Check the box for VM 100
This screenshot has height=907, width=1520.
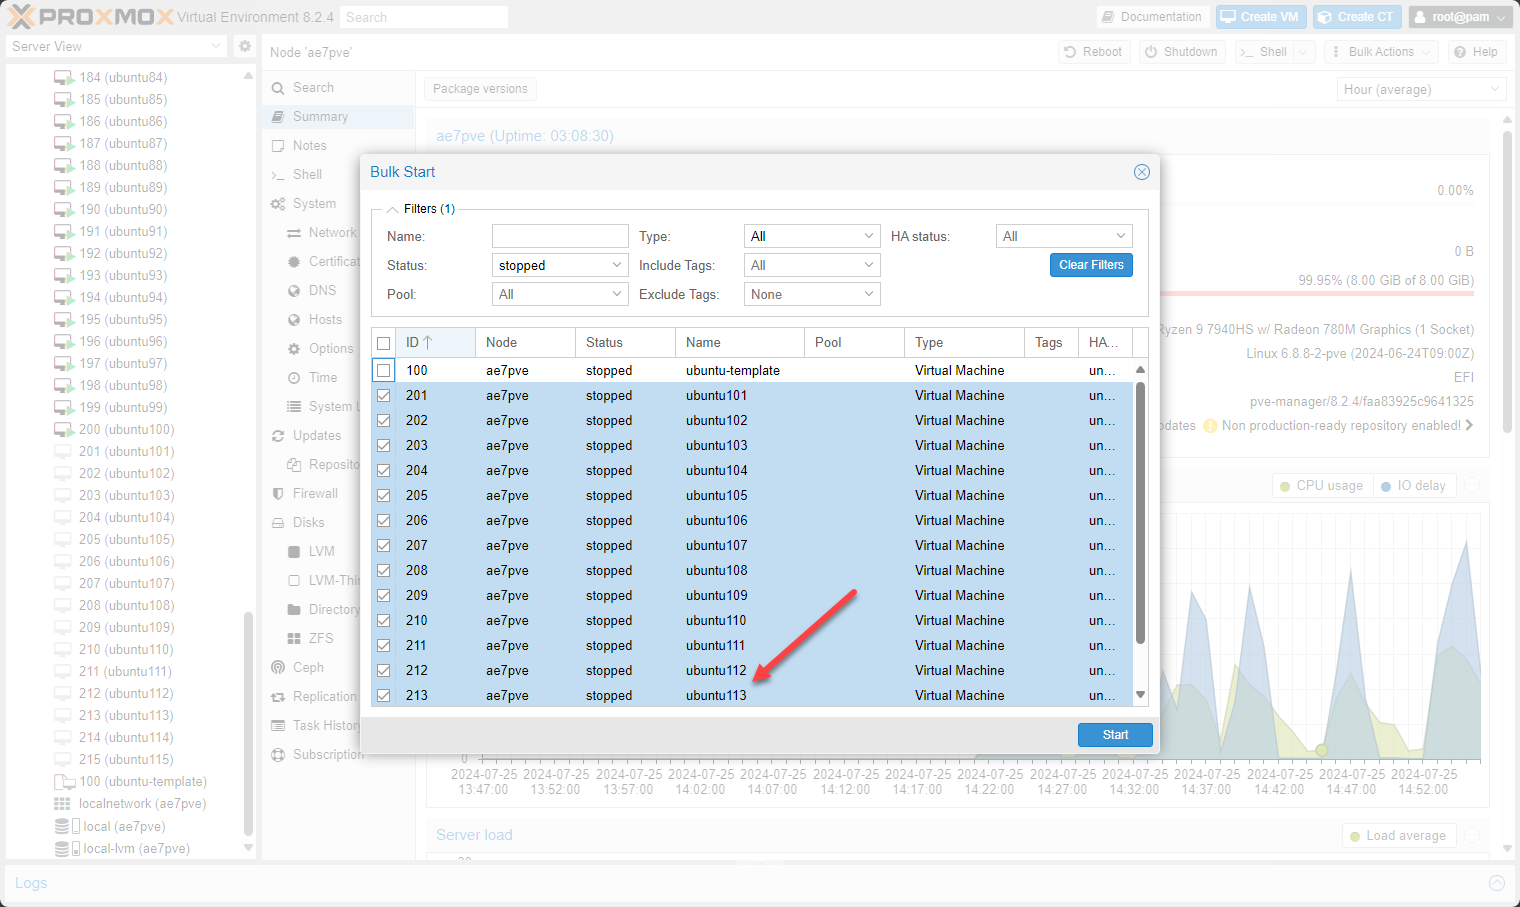[384, 370]
